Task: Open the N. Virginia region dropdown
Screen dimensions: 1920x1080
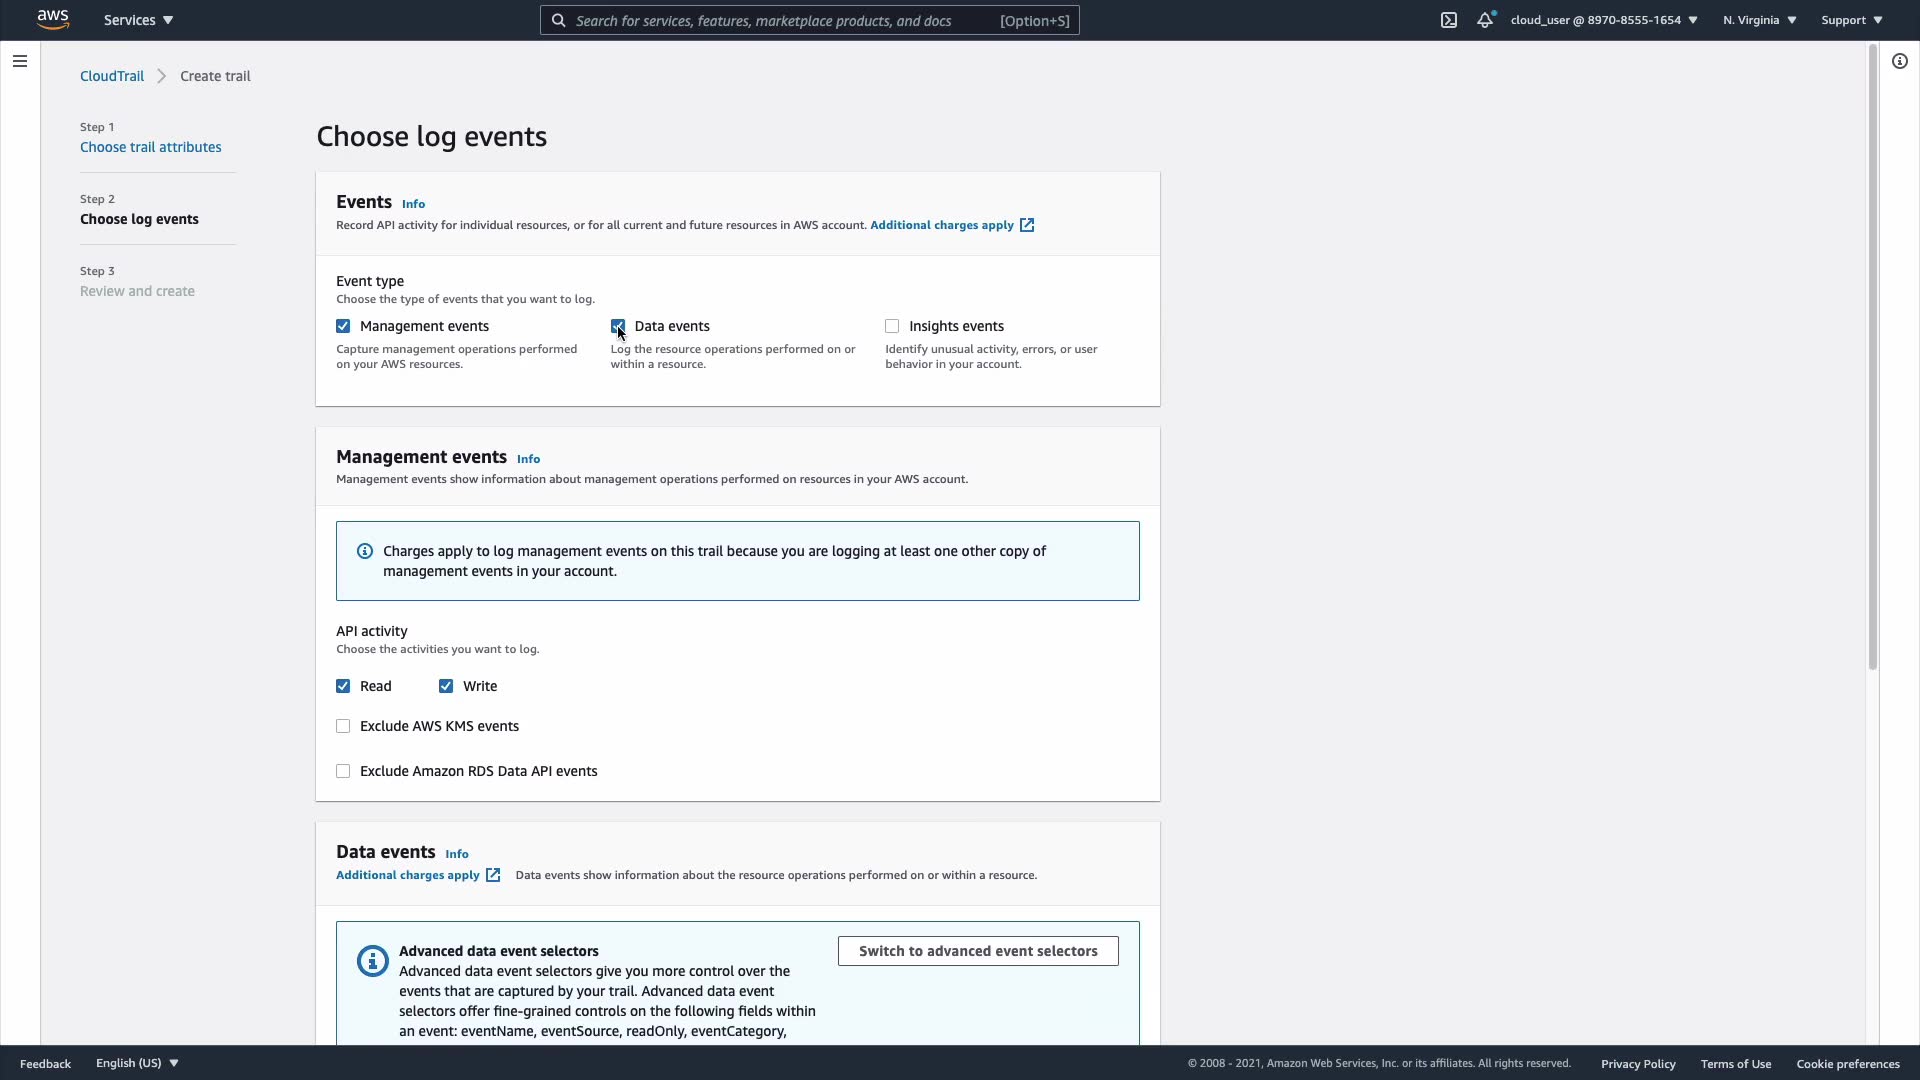Action: pyautogui.click(x=1759, y=20)
